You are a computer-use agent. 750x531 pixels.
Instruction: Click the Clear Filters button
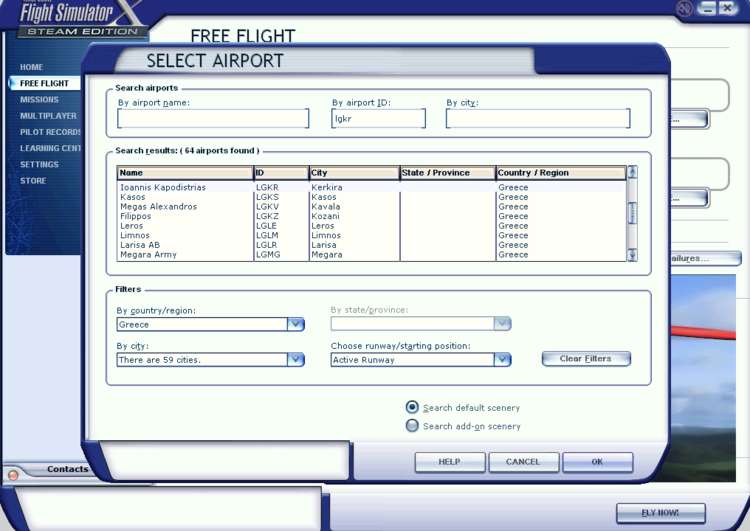pyautogui.click(x=586, y=359)
